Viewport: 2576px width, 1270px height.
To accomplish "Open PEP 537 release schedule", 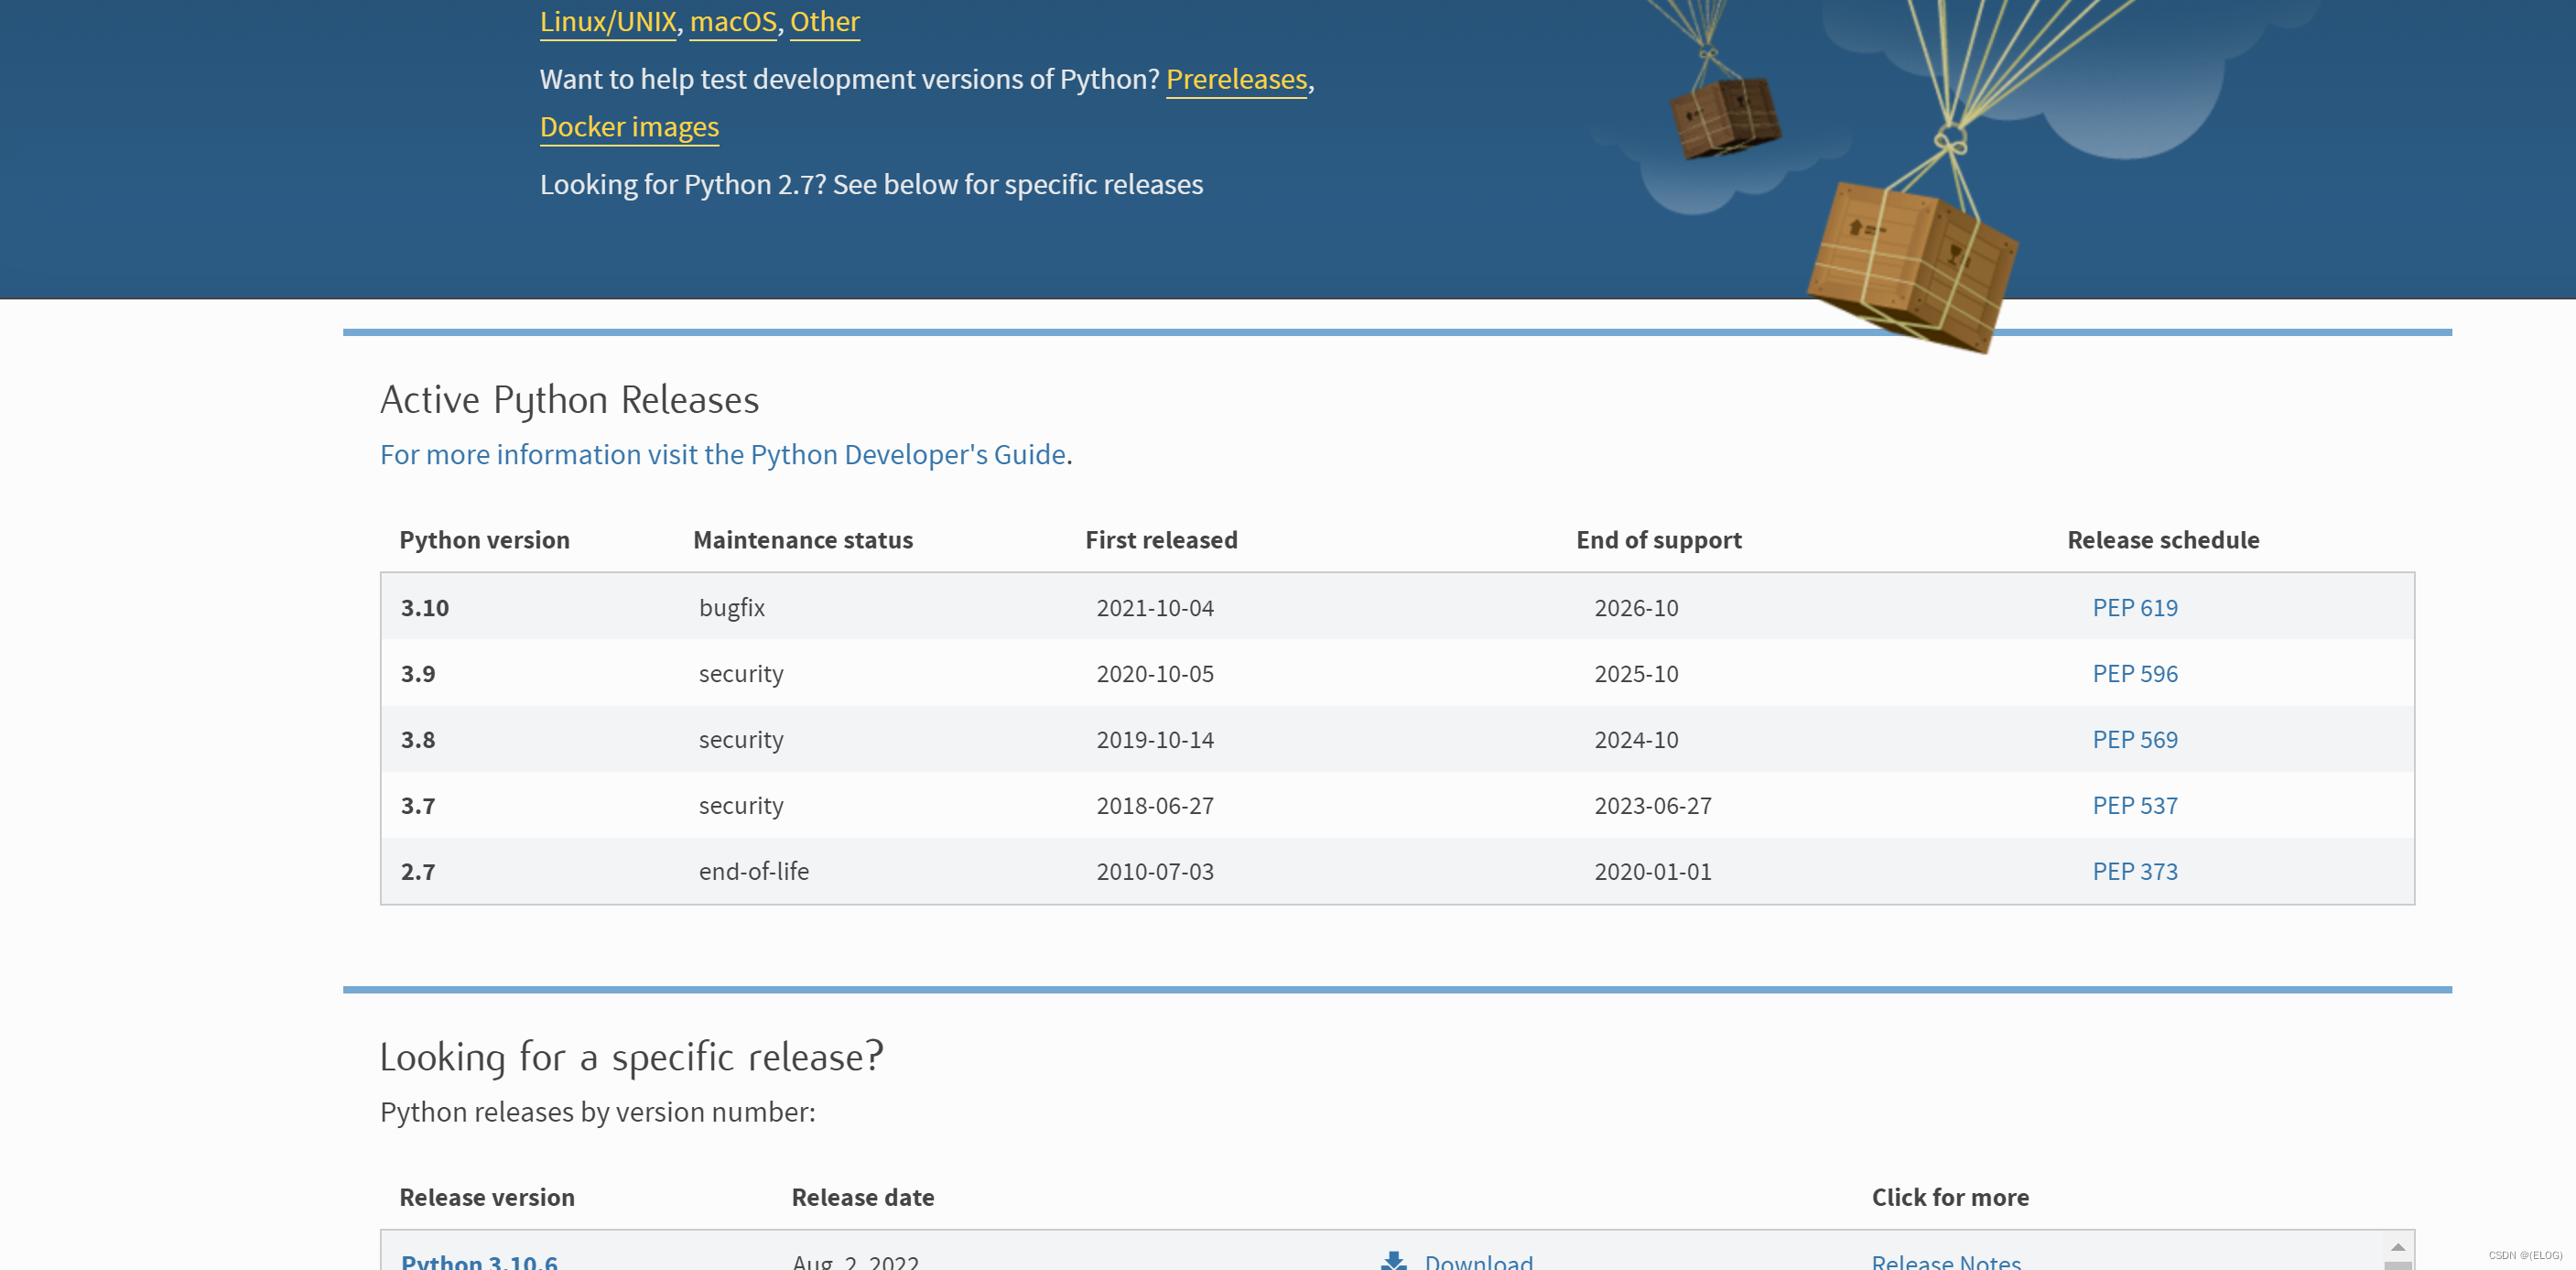I will (2134, 806).
